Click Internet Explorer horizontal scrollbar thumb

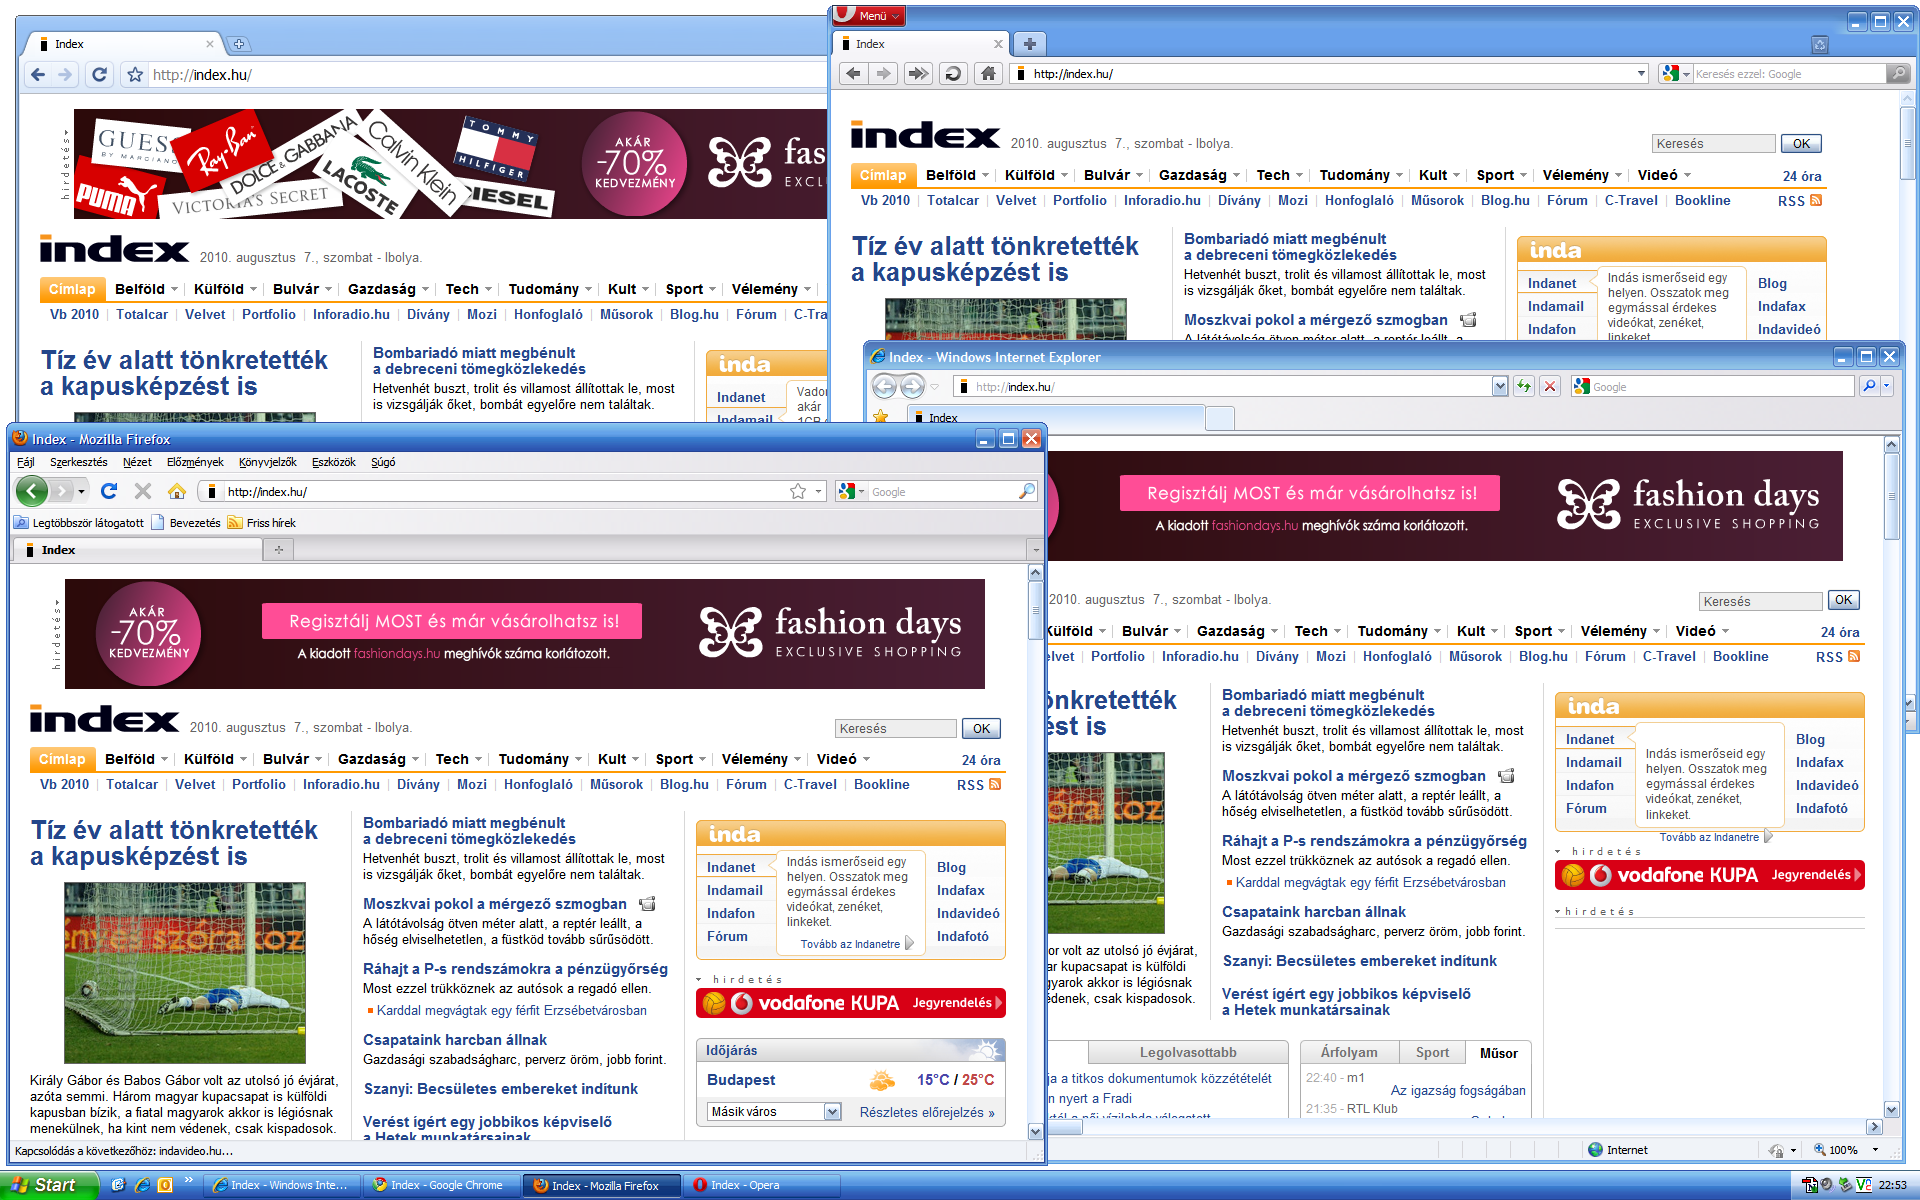tap(1065, 1127)
